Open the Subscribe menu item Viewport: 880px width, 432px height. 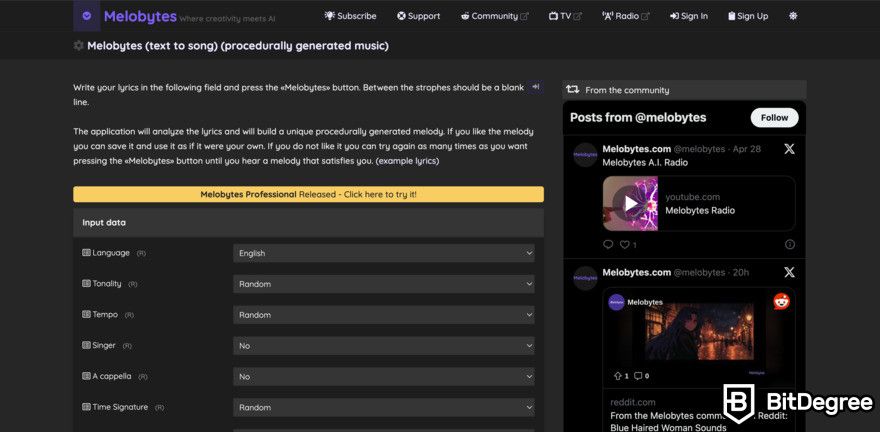point(350,16)
